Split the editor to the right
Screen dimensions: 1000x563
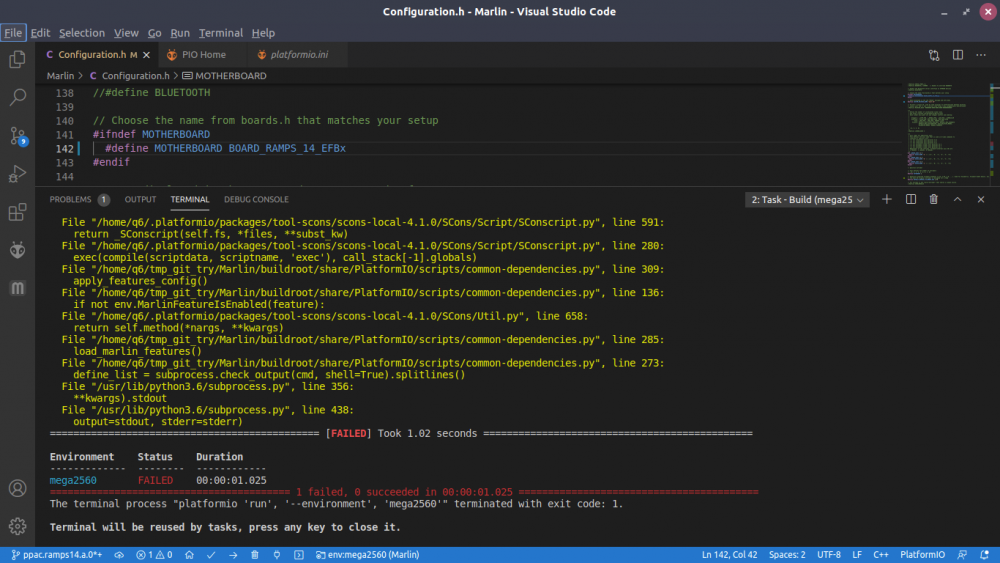tap(956, 55)
